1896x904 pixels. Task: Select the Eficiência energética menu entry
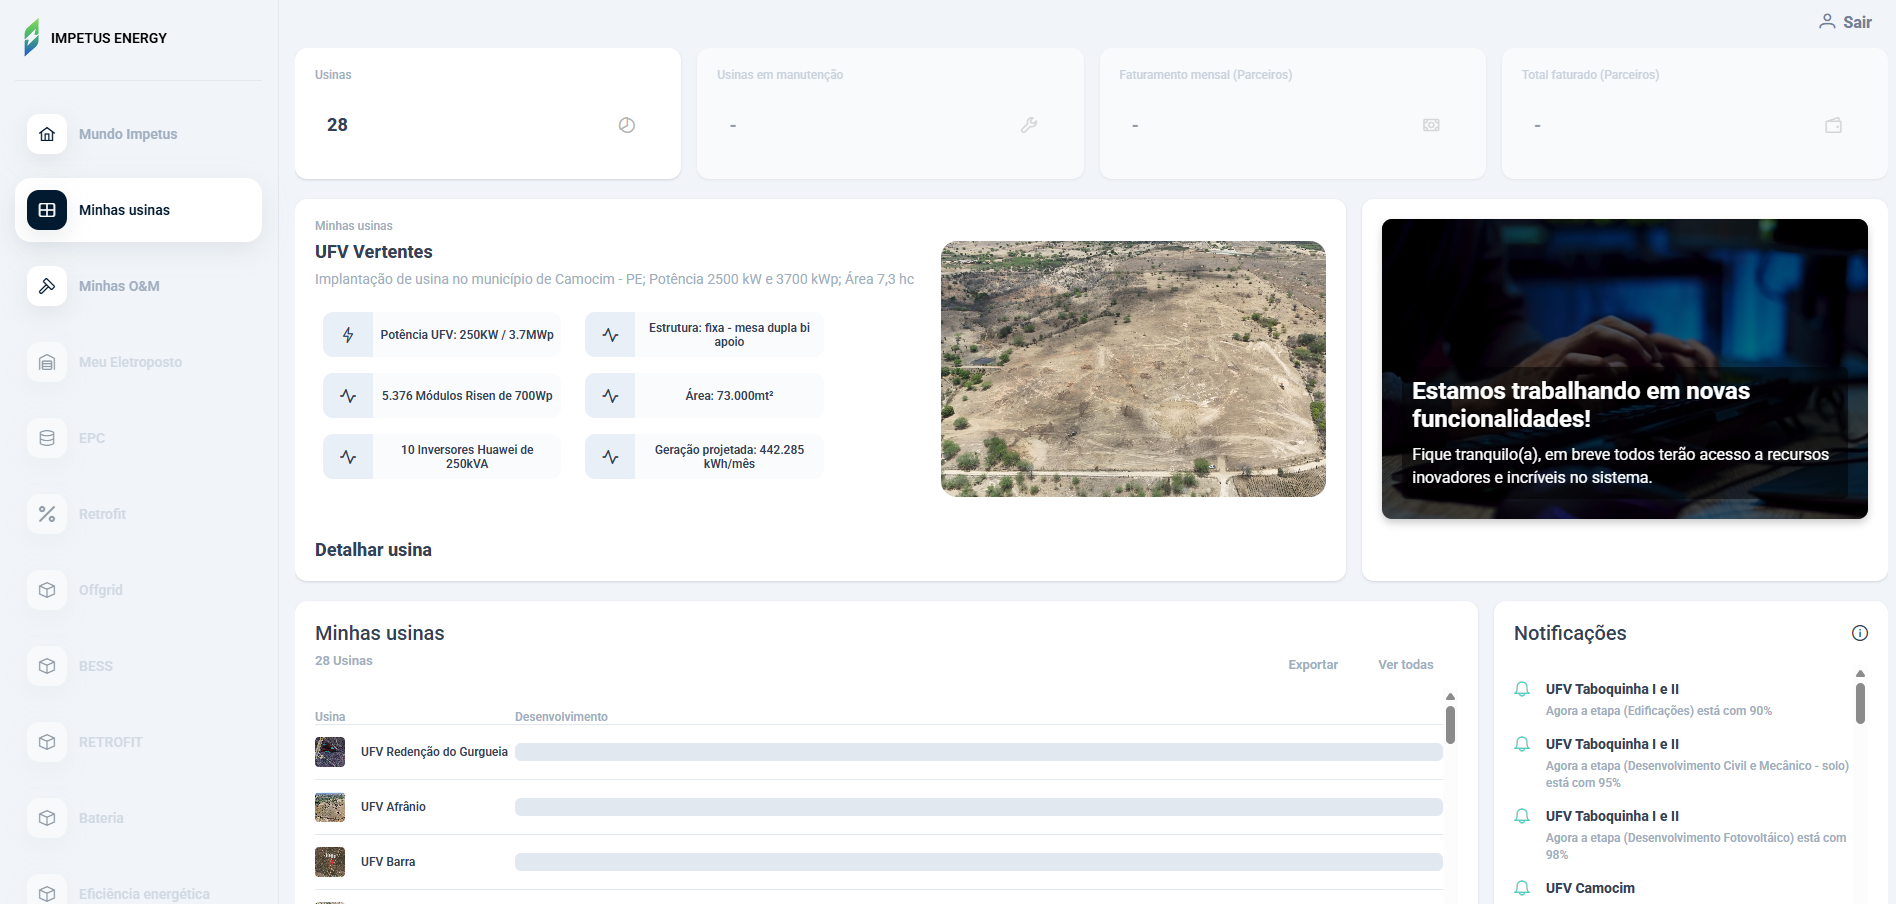144,893
